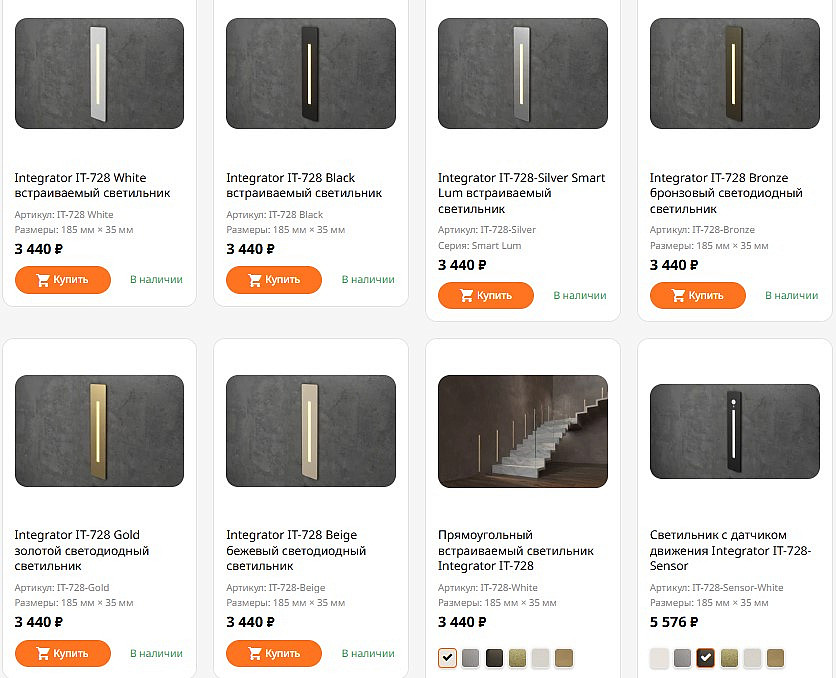Click cart icon on IT-728 Bronze Buy button
The image size is (836, 678).
(679, 296)
